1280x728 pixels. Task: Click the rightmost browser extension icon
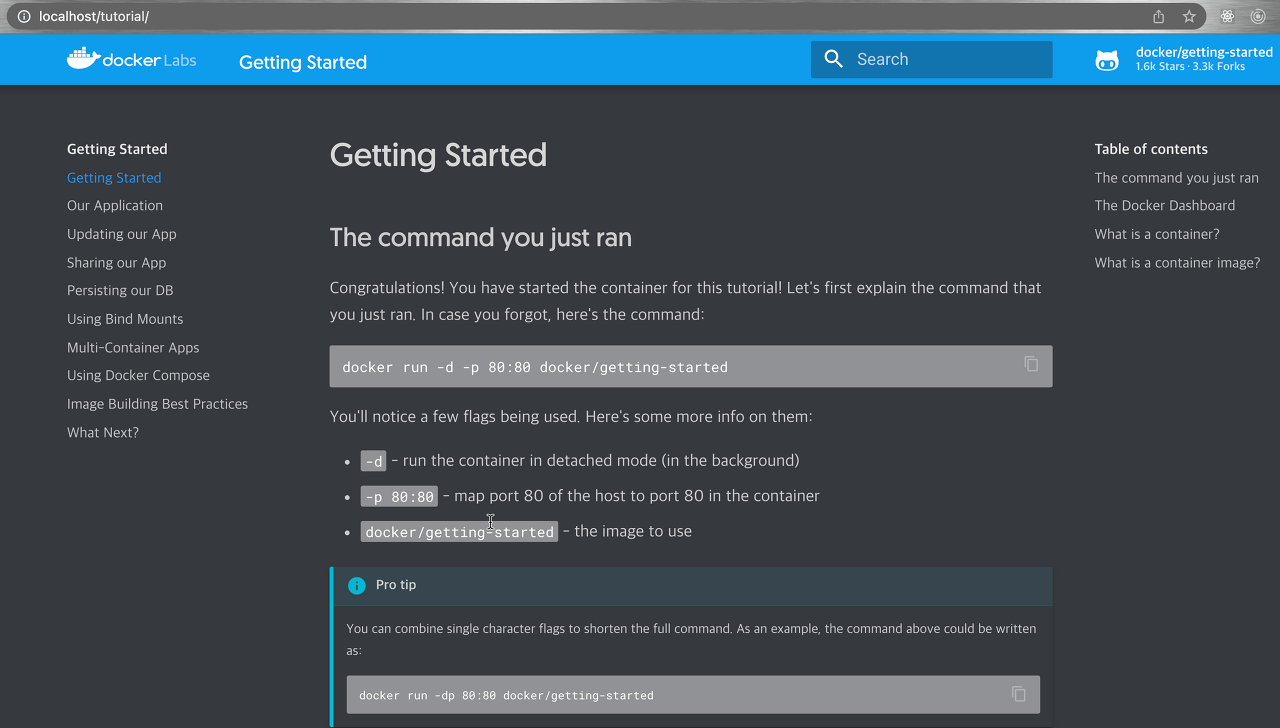1258,17
